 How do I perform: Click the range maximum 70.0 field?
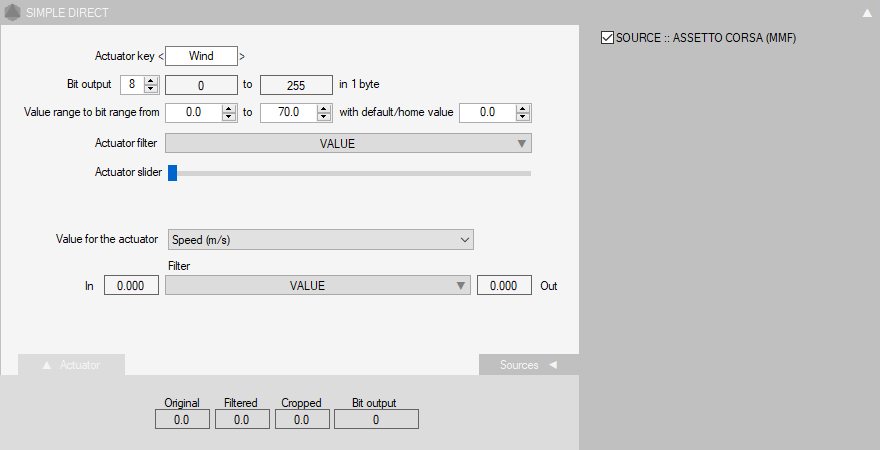[288, 113]
